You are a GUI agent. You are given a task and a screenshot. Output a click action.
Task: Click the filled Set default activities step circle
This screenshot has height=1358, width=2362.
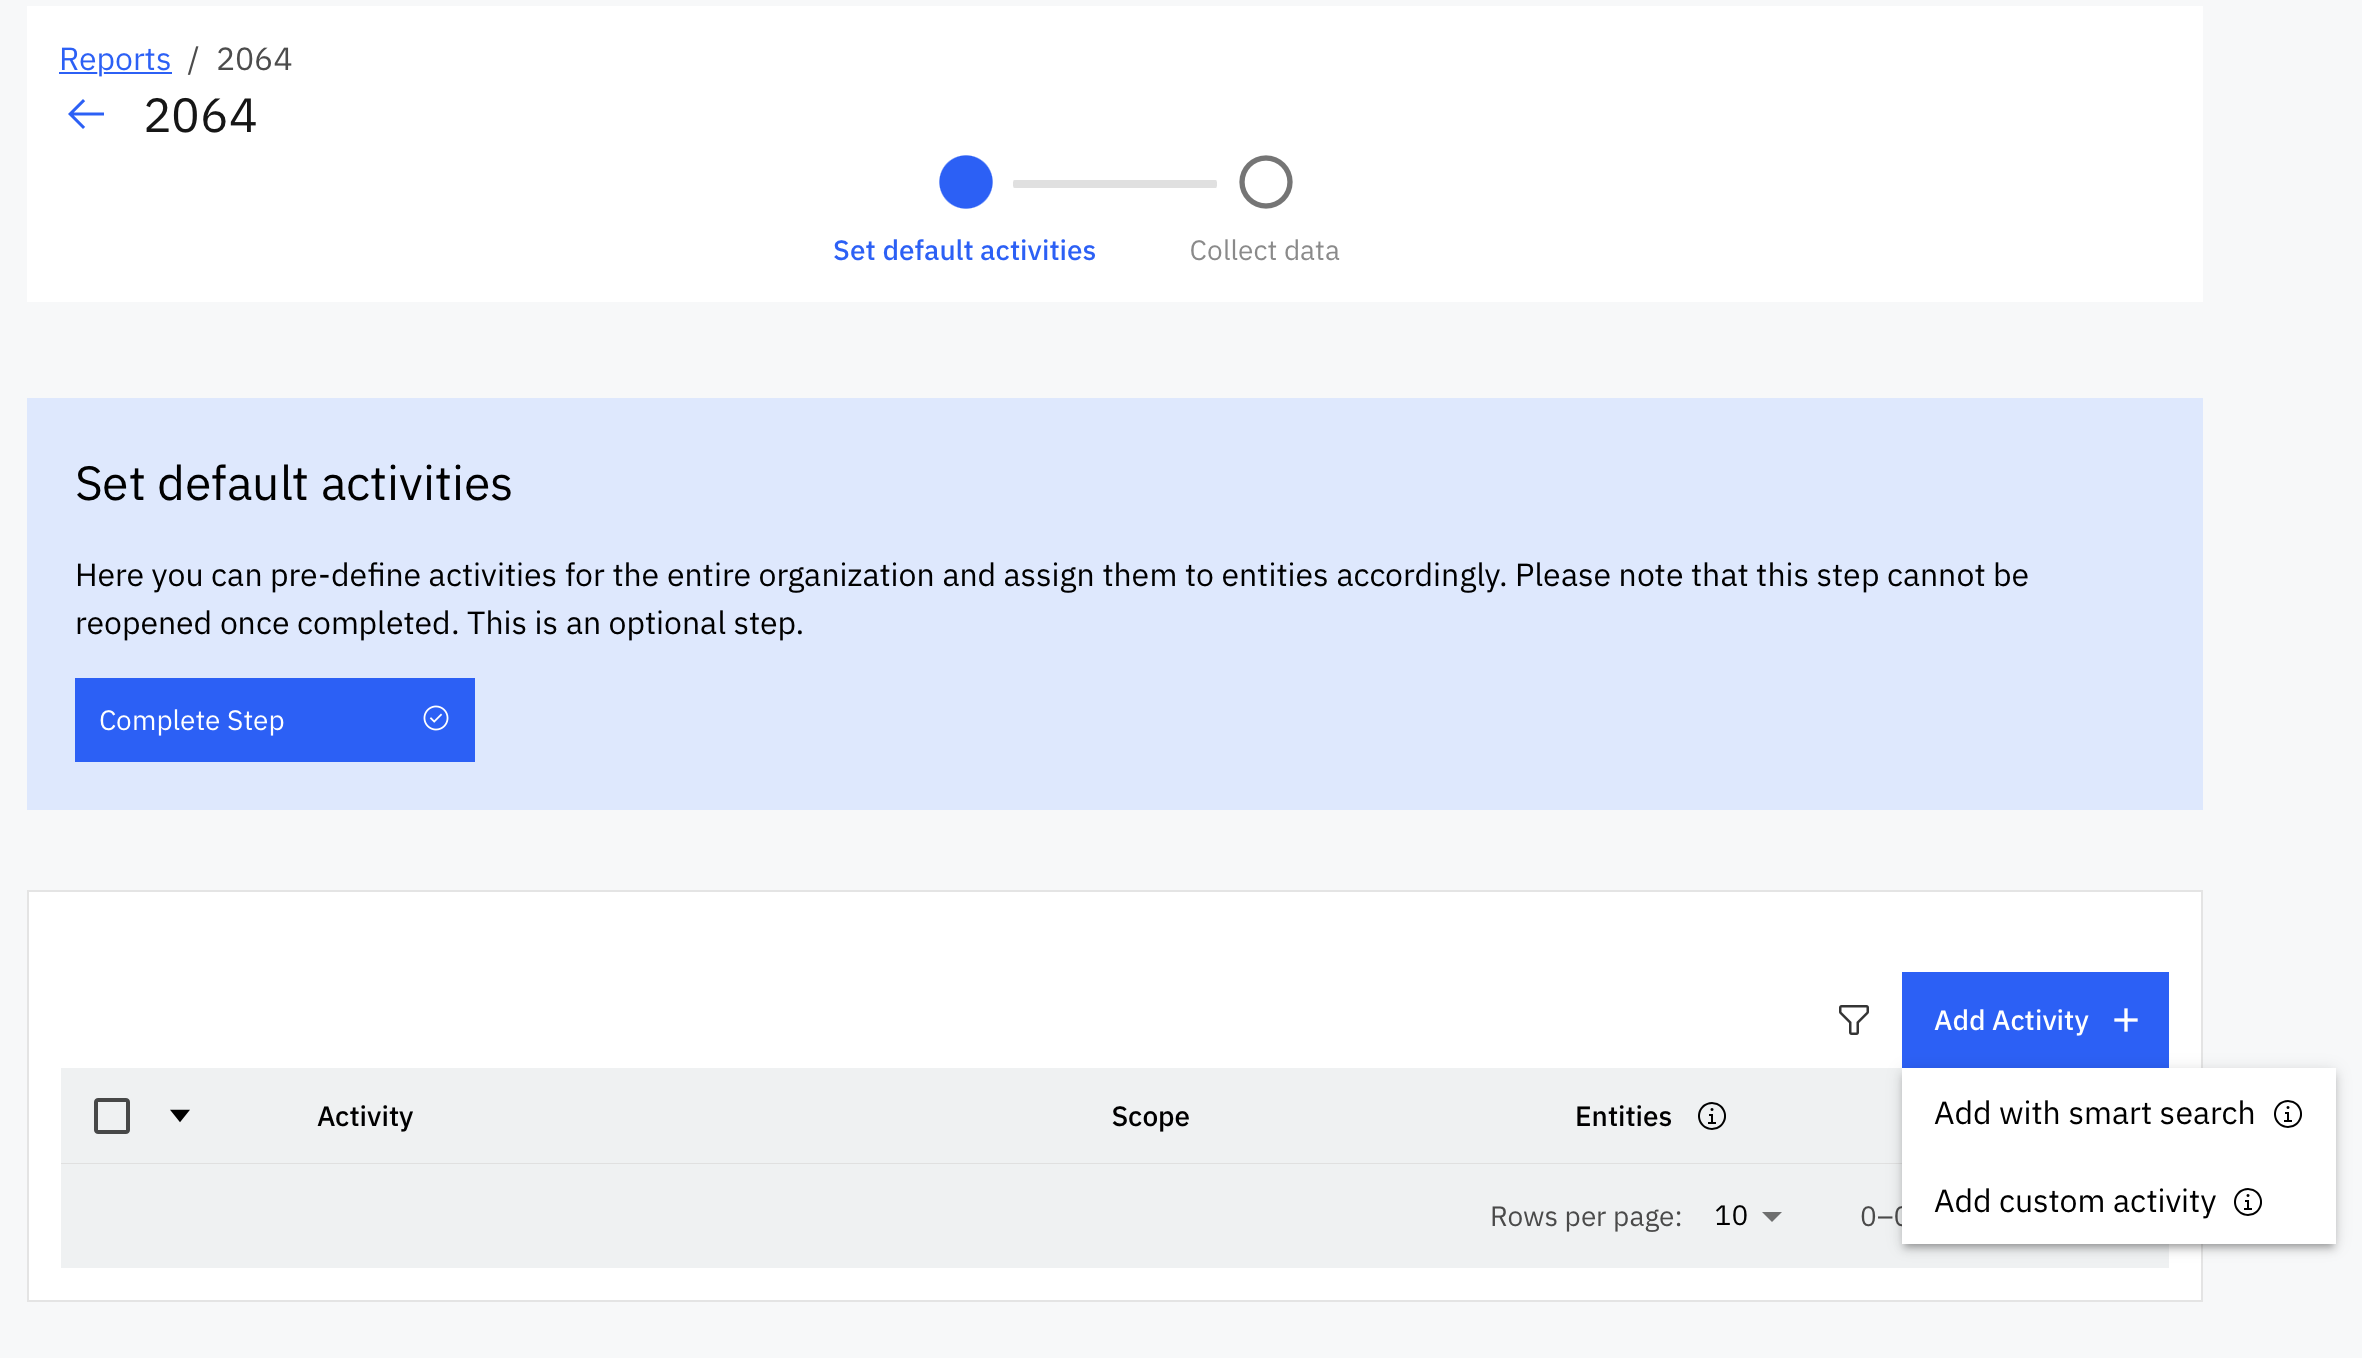(965, 182)
